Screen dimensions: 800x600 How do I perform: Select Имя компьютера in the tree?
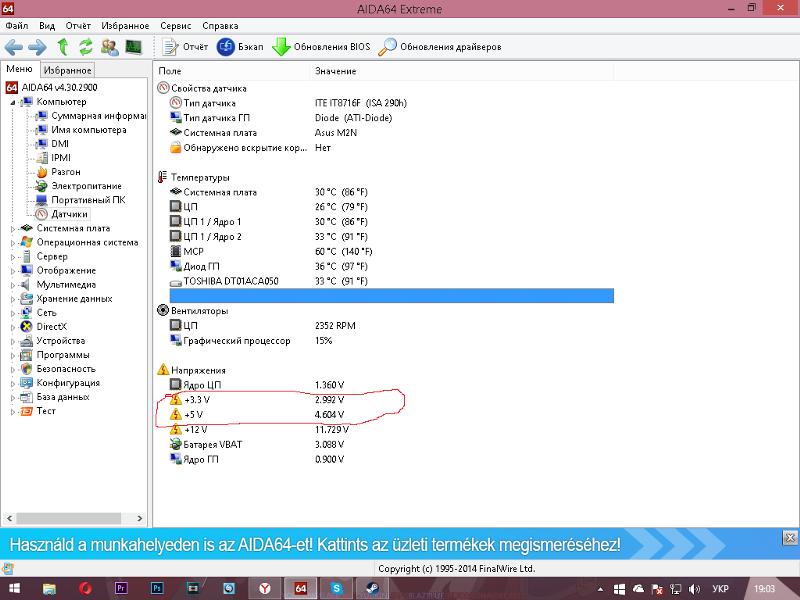pos(88,130)
